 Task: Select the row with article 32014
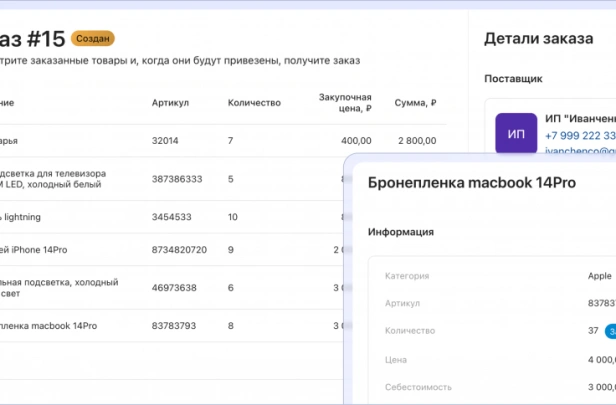coord(220,141)
